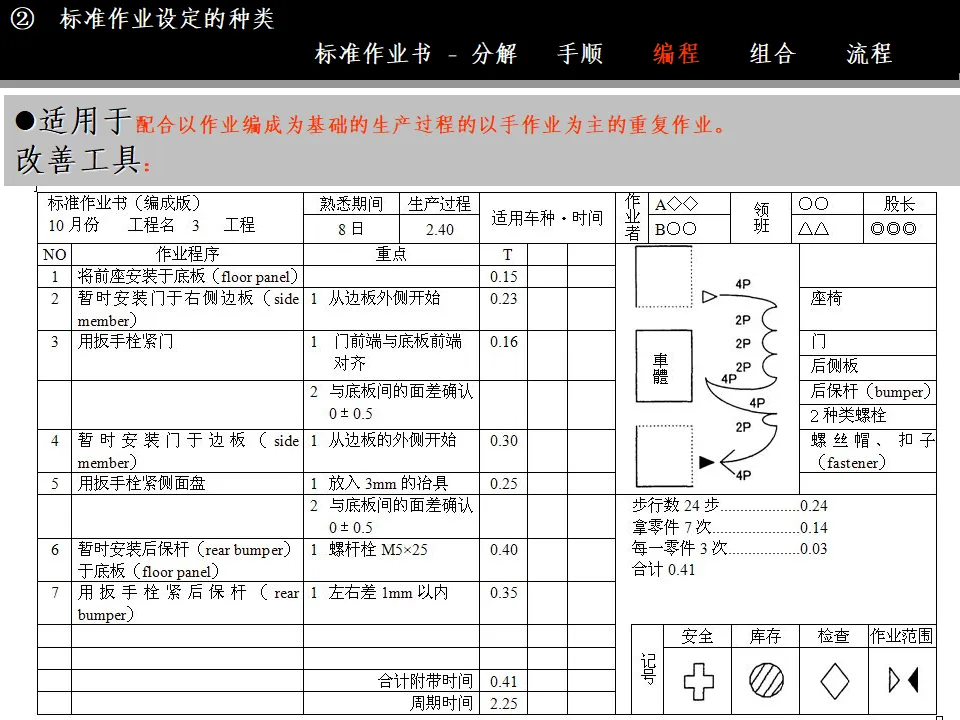Screen dimensions: 960x720
Task: Click the 后保杆（bumper） parts label
Action: (870, 391)
